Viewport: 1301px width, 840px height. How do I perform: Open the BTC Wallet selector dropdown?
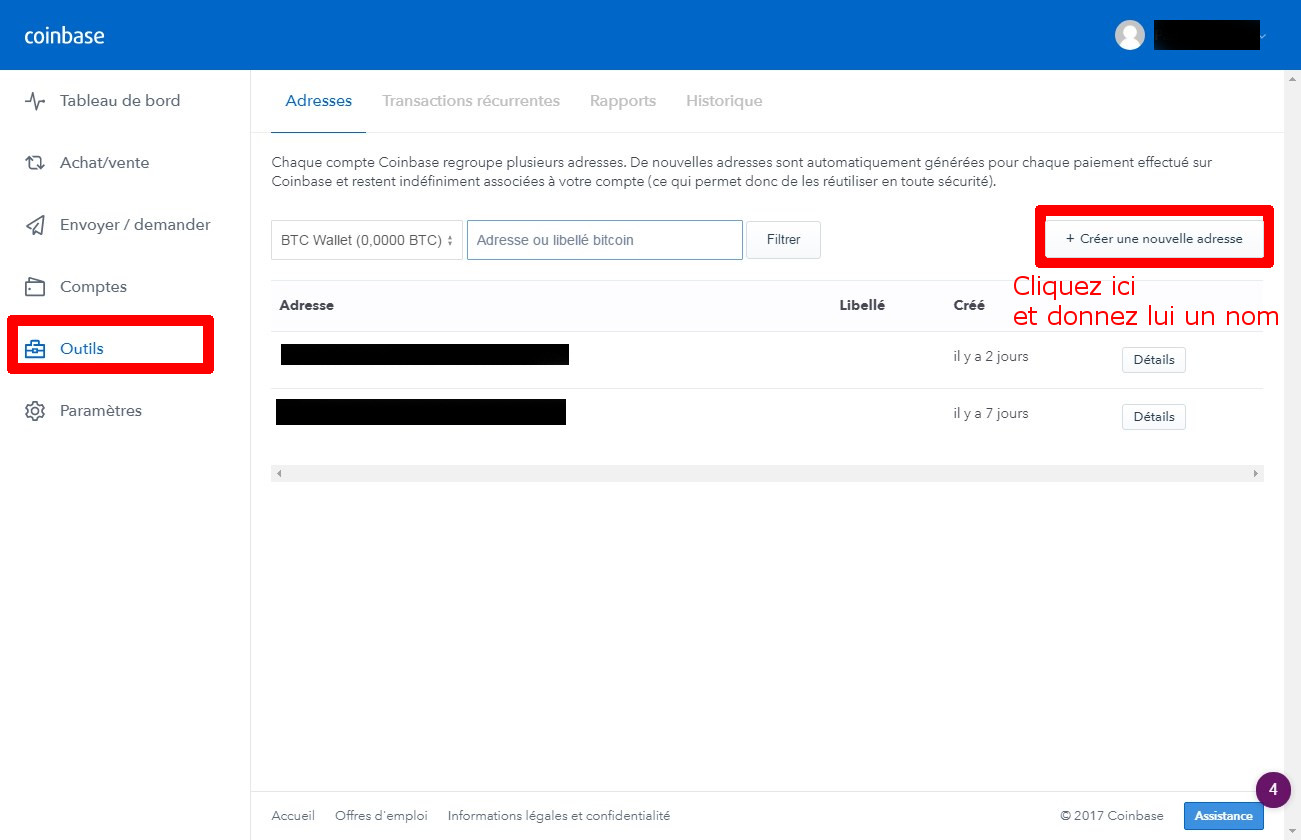pyautogui.click(x=367, y=240)
